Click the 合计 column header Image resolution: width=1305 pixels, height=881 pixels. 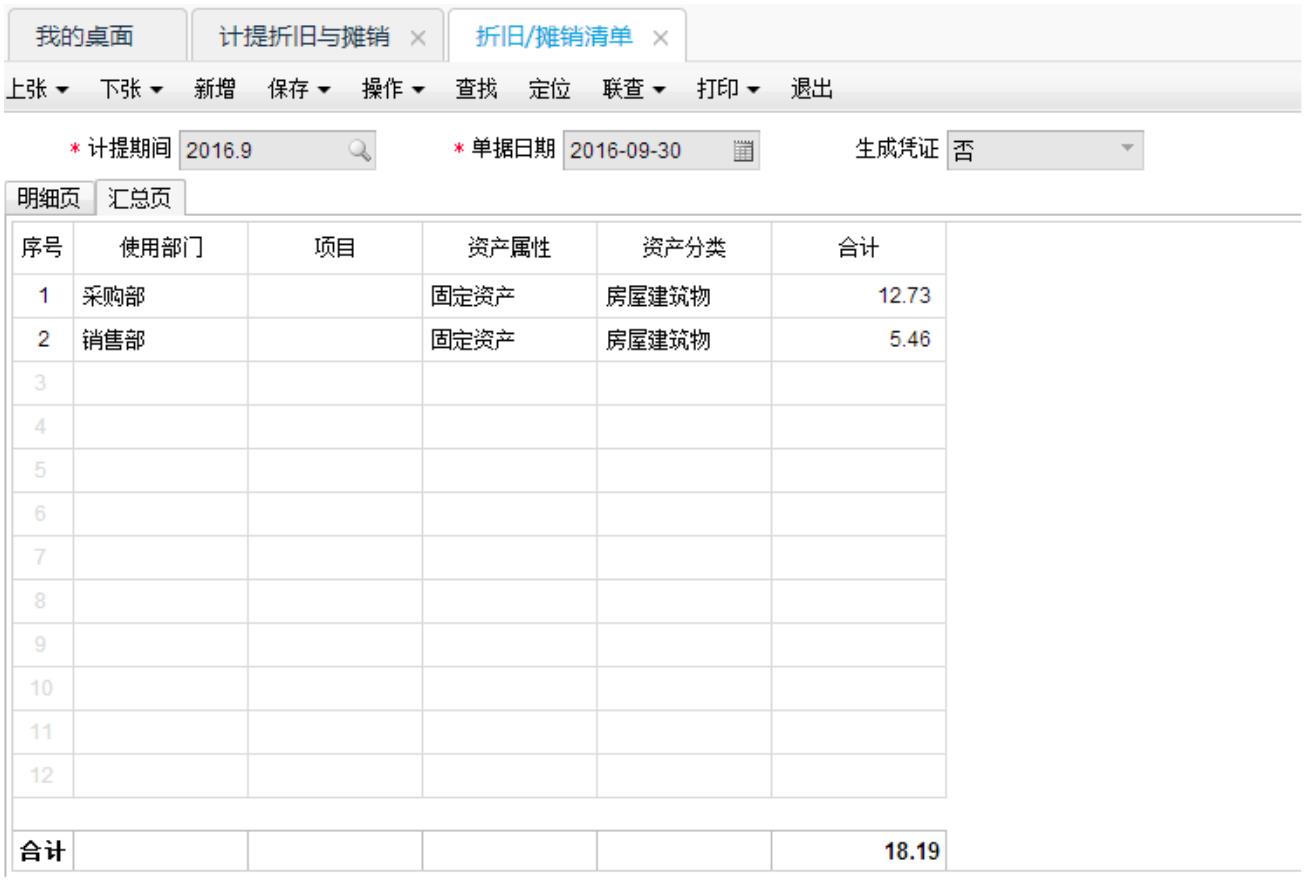(x=857, y=251)
